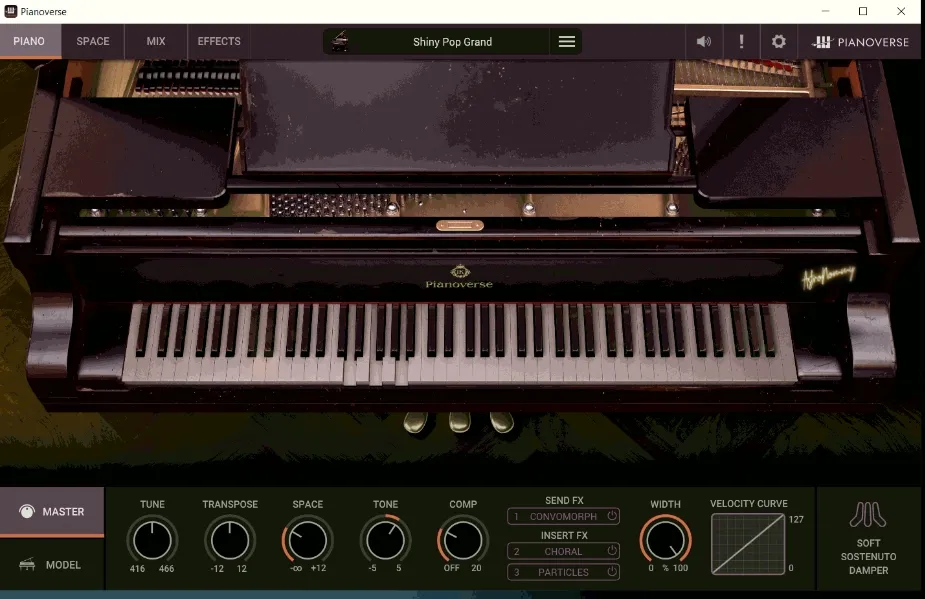Open the PIANO tab
This screenshot has height=599, width=925.
coord(29,41)
